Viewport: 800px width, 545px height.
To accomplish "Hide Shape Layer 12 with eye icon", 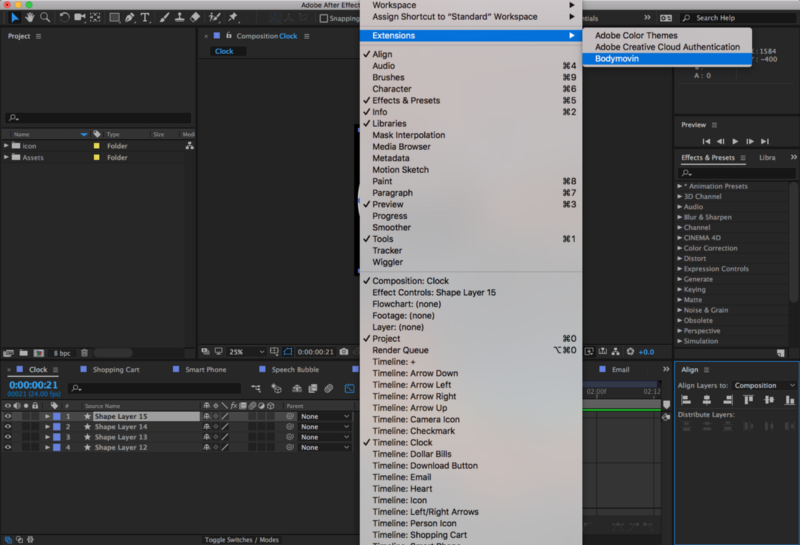I will point(8,447).
